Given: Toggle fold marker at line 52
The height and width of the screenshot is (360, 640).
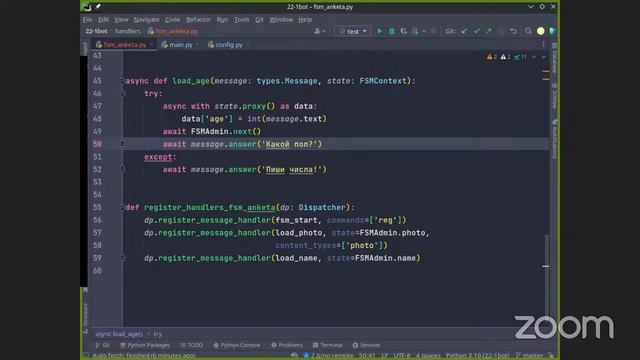Looking at the screenshot, I should 122,169.
